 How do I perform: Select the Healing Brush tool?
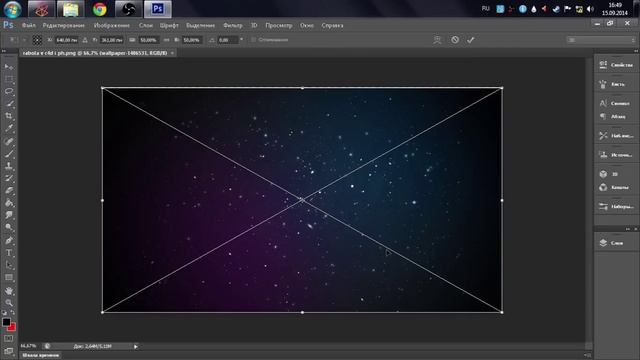(9, 141)
